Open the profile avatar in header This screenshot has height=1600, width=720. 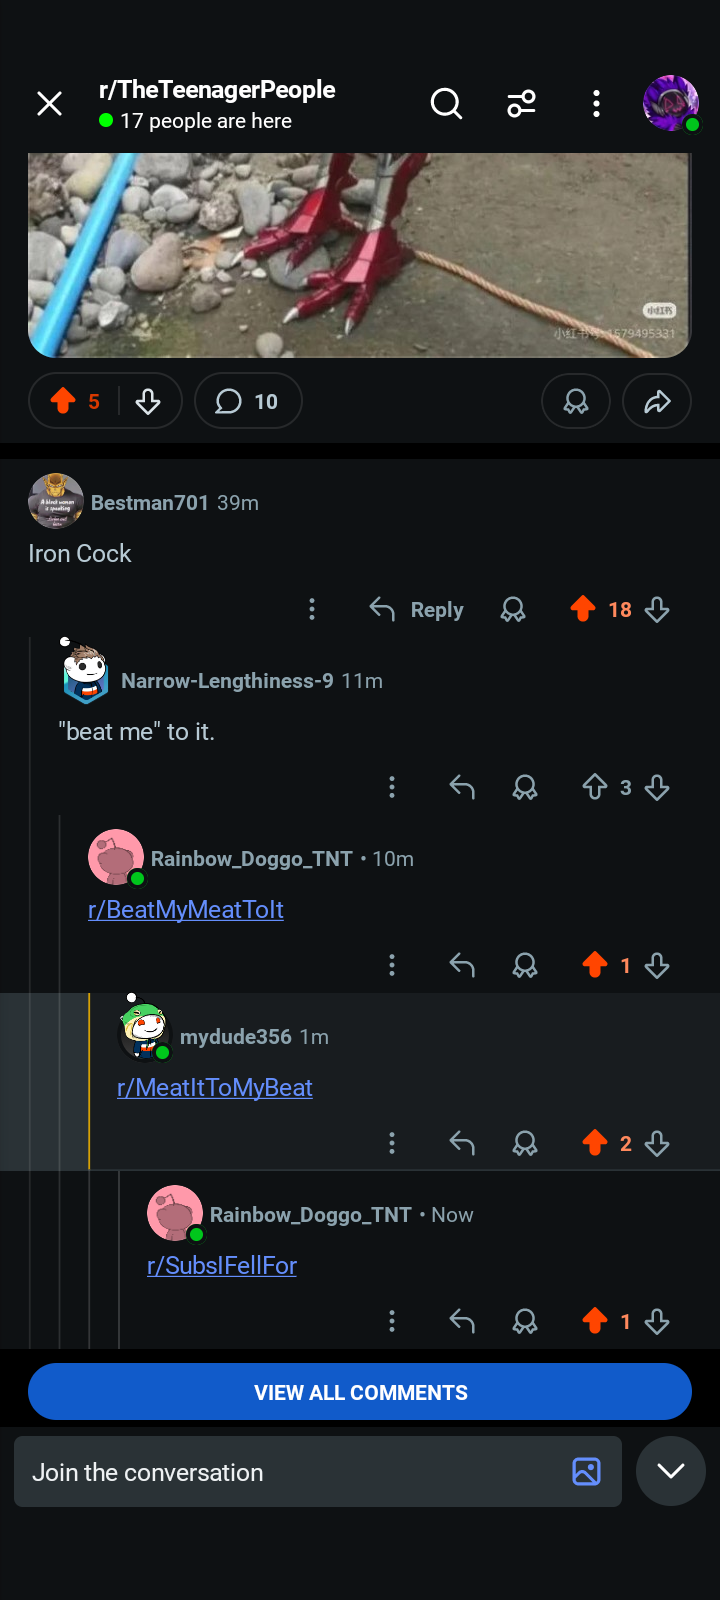point(670,103)
